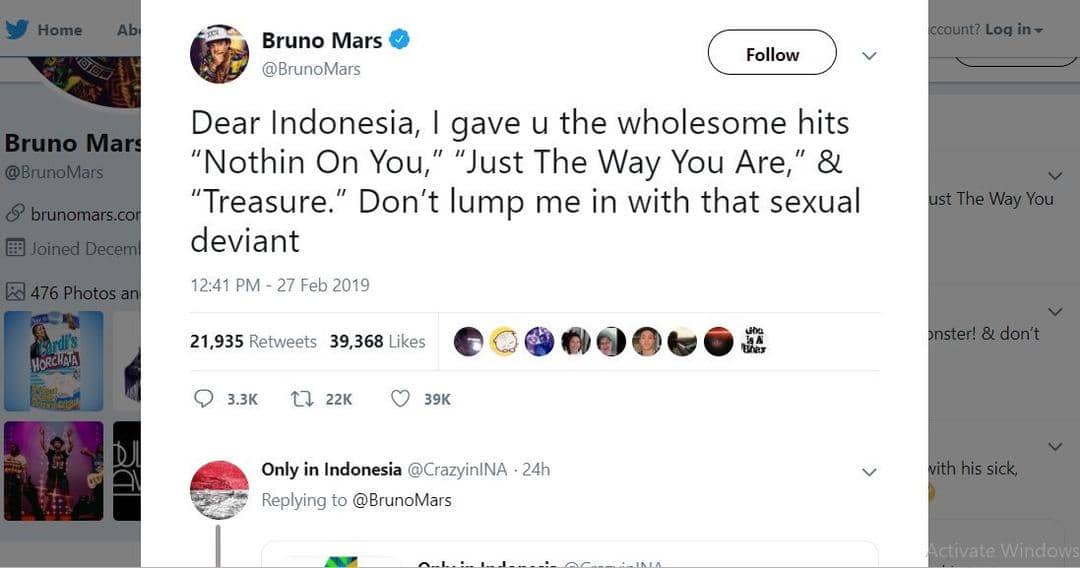This screenshot has height=568, width=1080.
Task: Follow Bruno Mars
Action: tap(772, 53)
